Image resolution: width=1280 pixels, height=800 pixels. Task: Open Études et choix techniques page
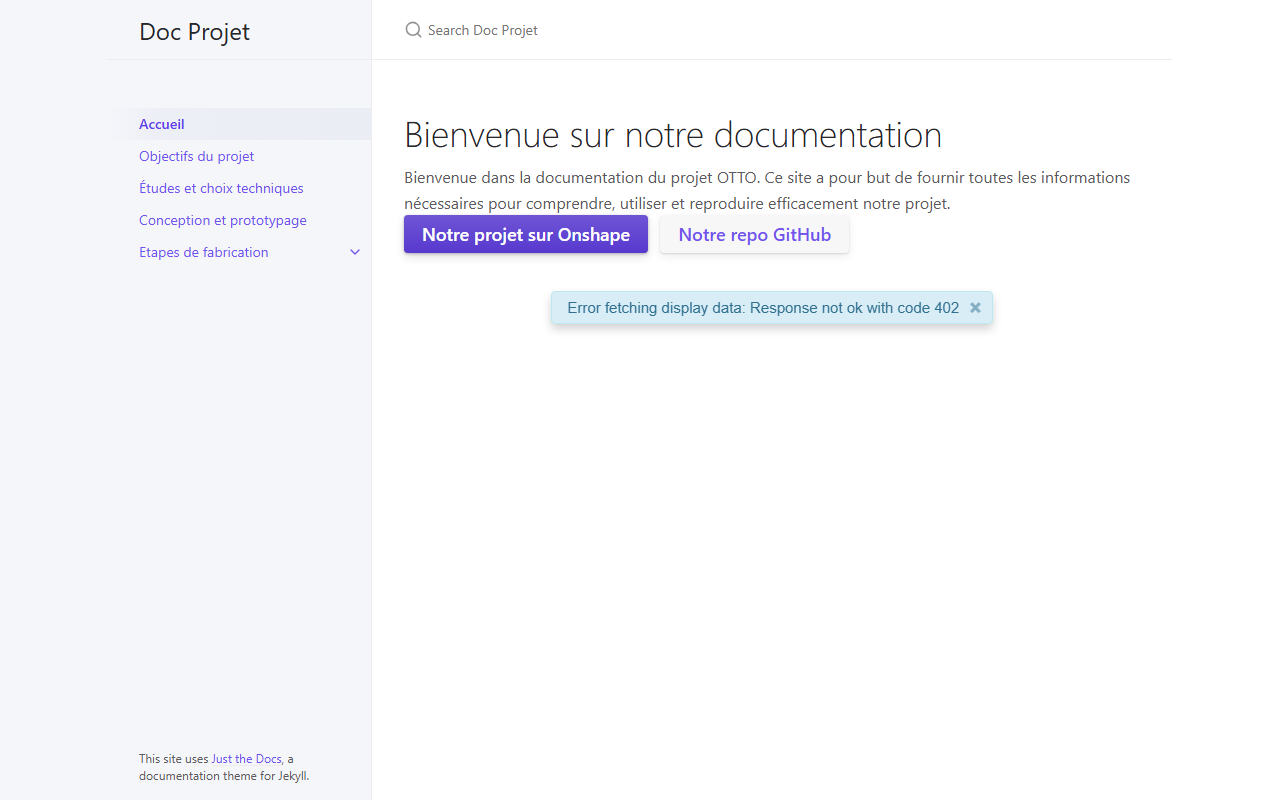pos(239,188)
